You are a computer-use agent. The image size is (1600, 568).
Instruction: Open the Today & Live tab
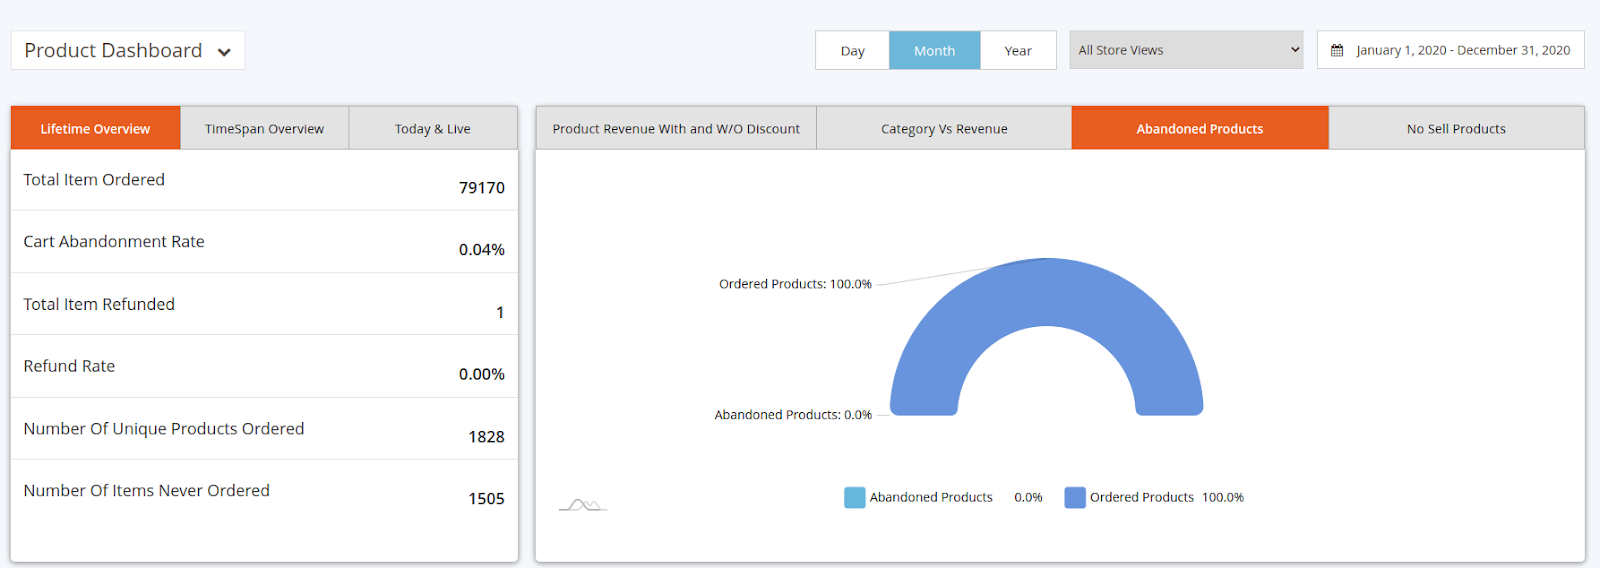(x=432, y=129)
